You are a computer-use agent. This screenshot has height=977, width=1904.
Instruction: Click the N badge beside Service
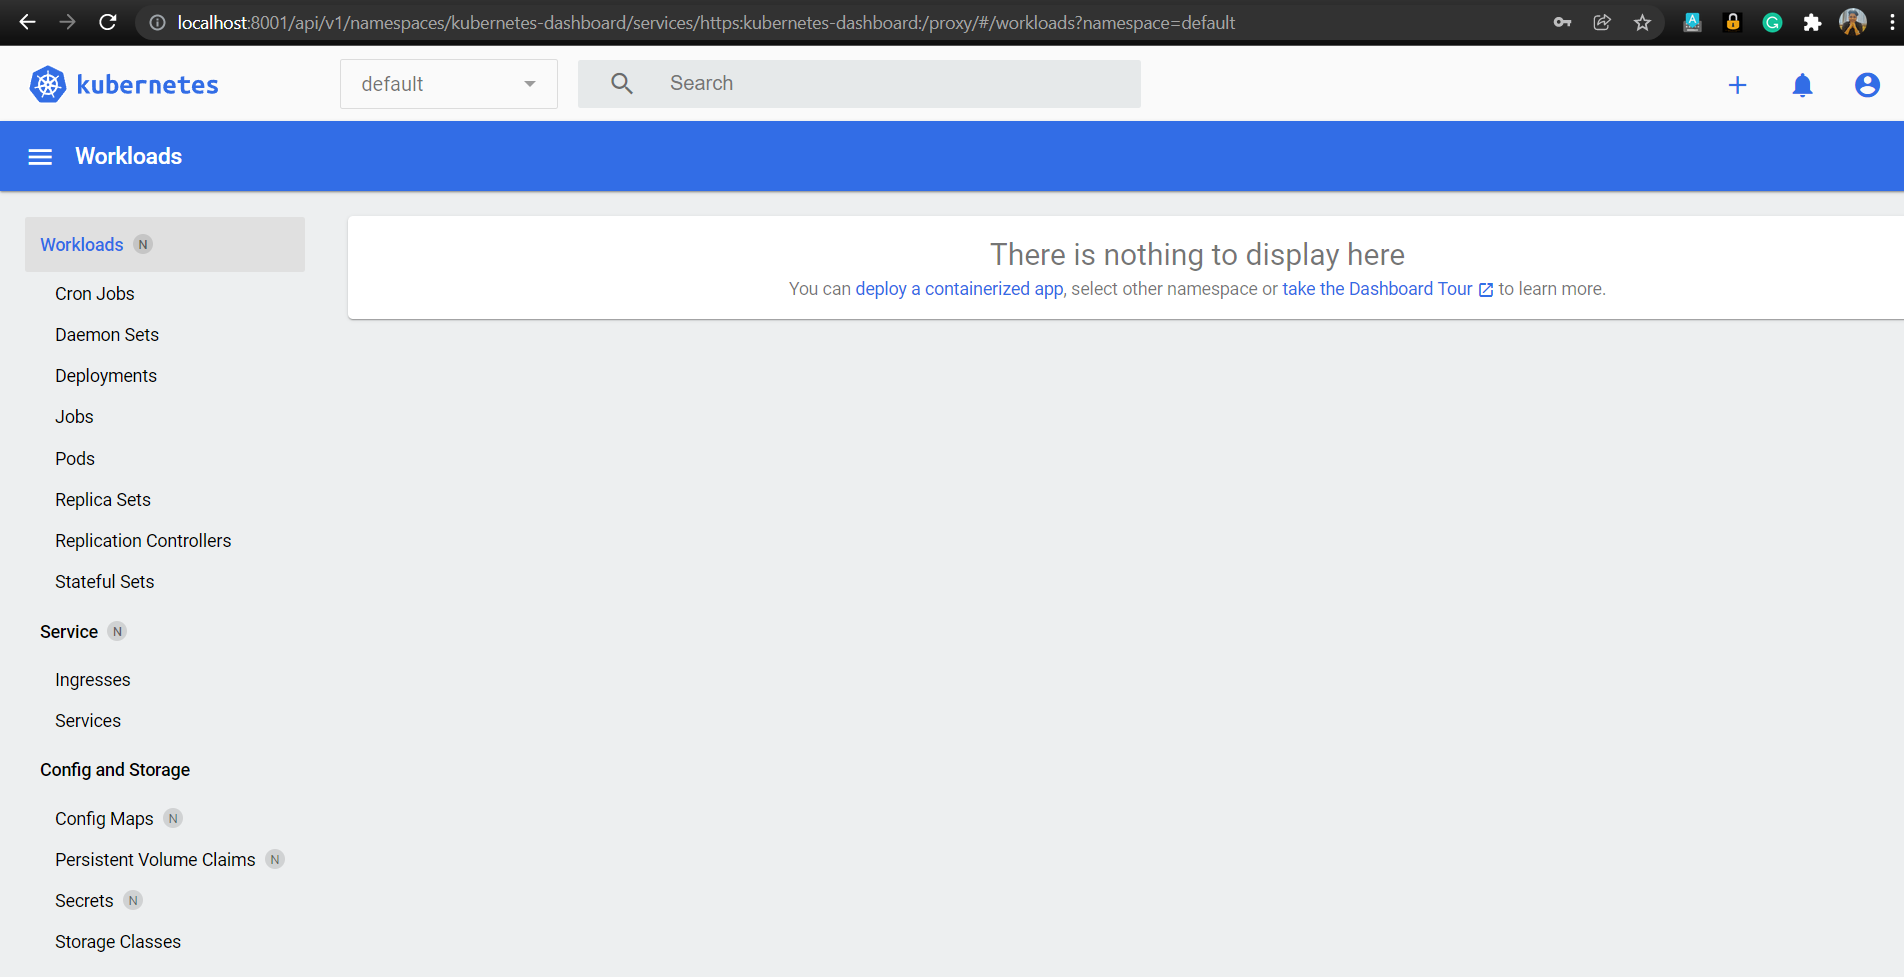tap(117, 632)
